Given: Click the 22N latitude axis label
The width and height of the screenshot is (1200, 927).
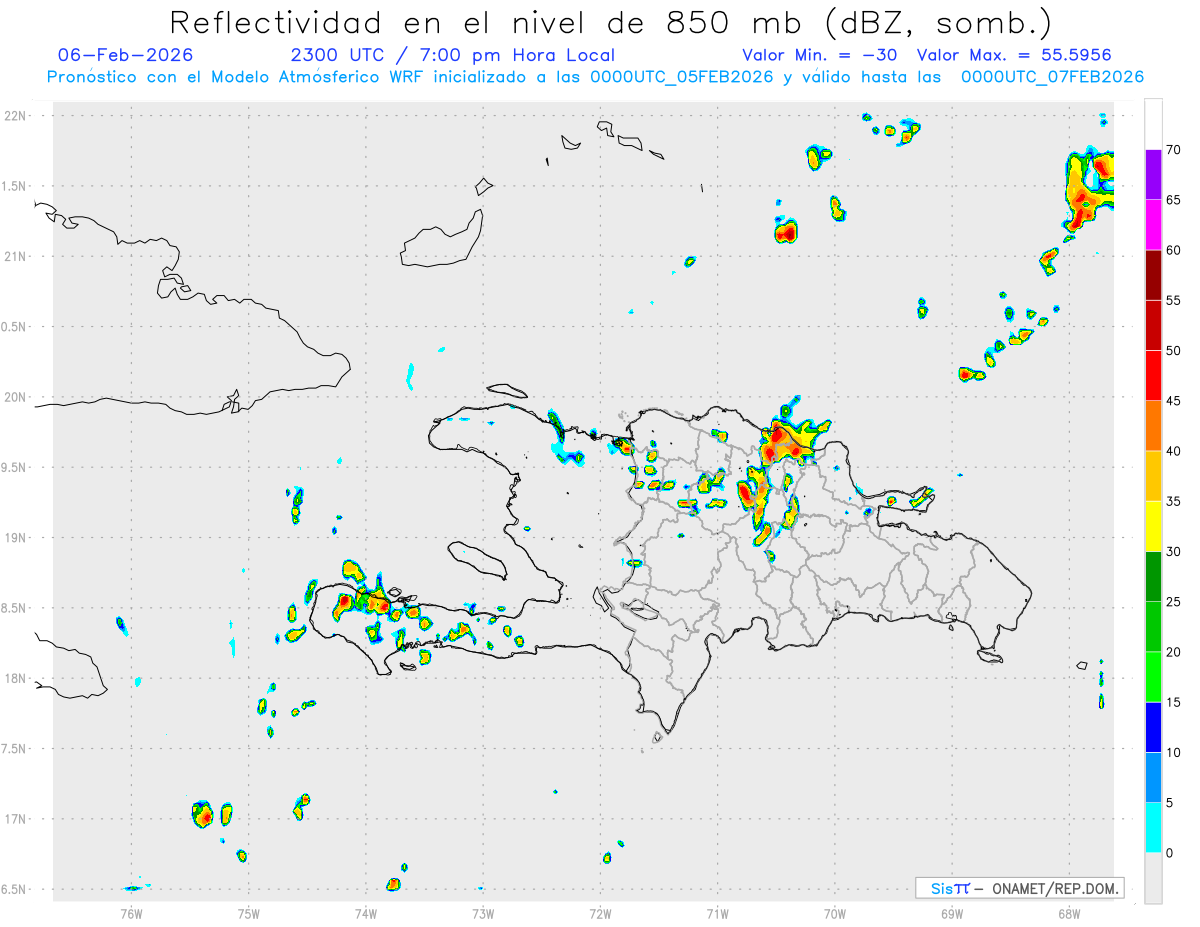Looking at the screenshot, I should (x=17, y=116).
